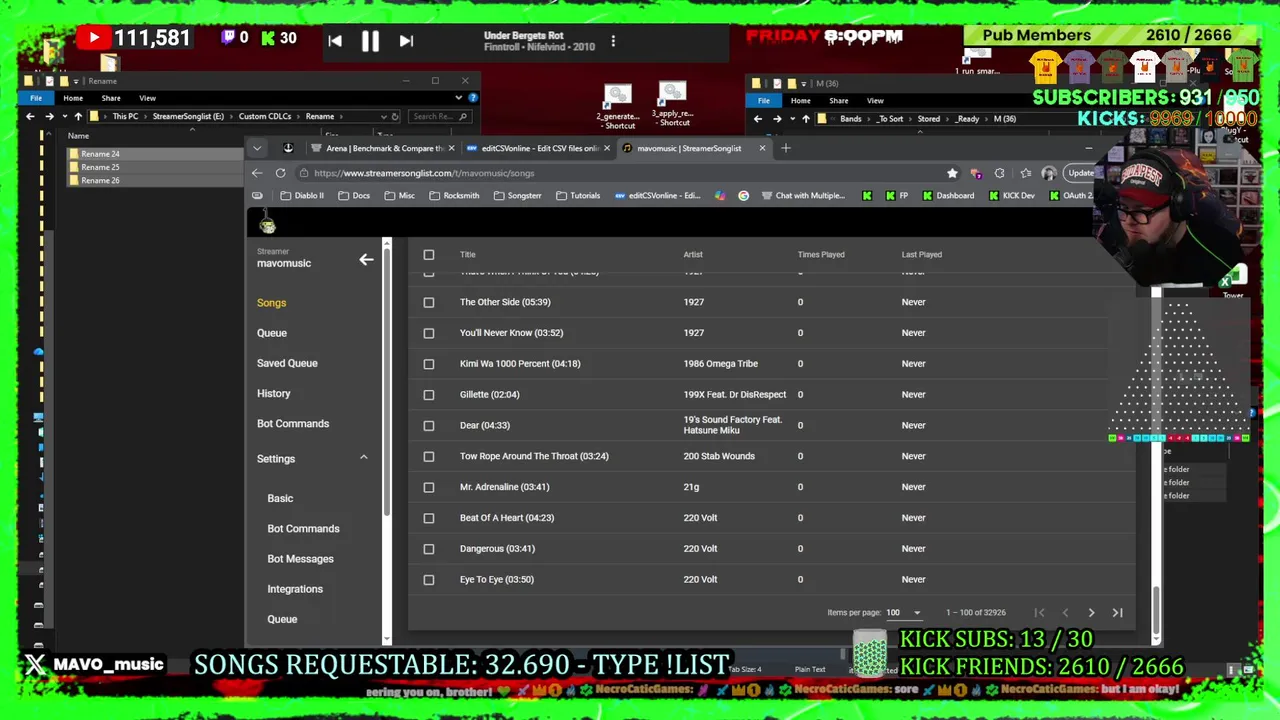1280x720 pixels.
Task: Expand the ribbon in Rename Explorer window
Action: point(458,98)
